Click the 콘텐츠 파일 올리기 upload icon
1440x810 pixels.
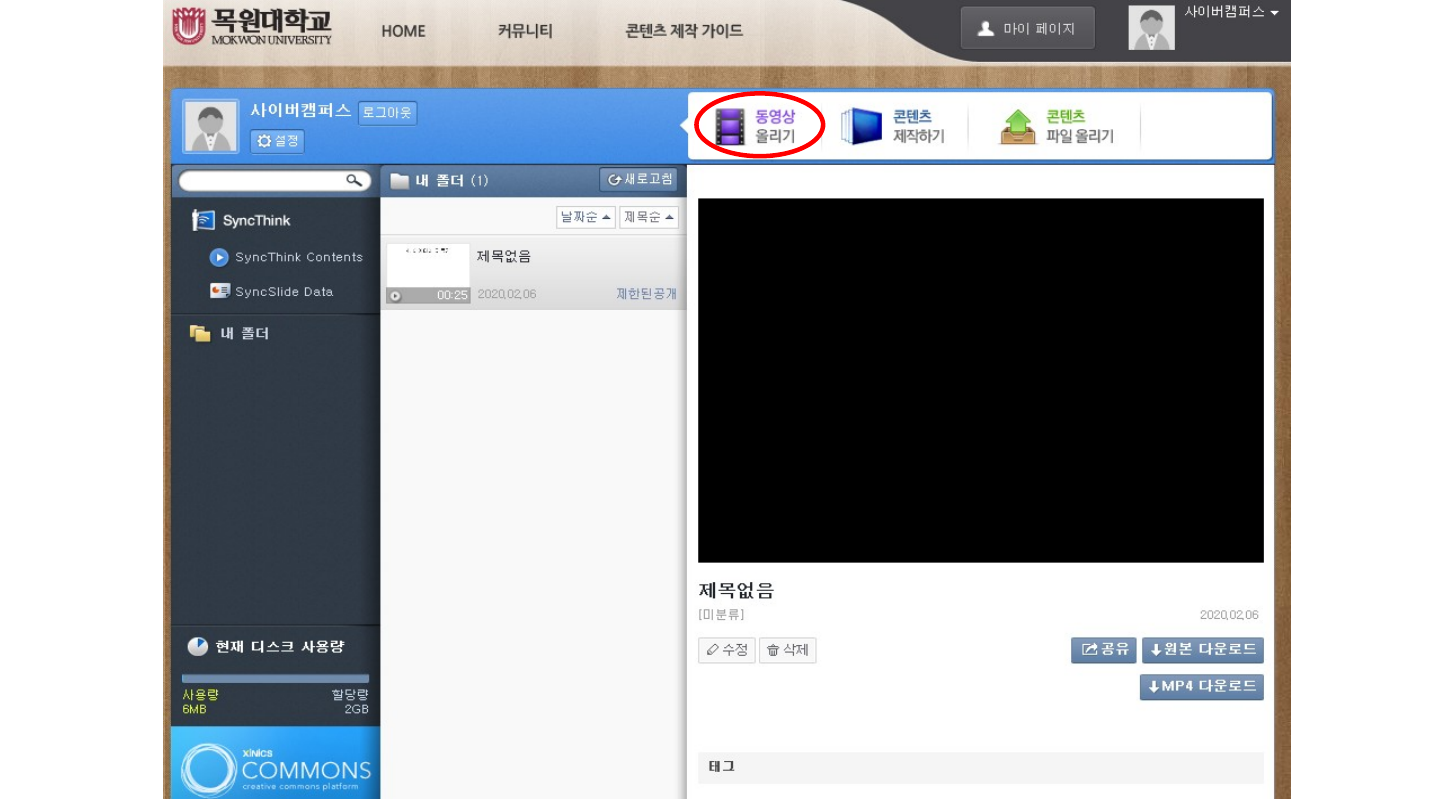(1018, 127)
